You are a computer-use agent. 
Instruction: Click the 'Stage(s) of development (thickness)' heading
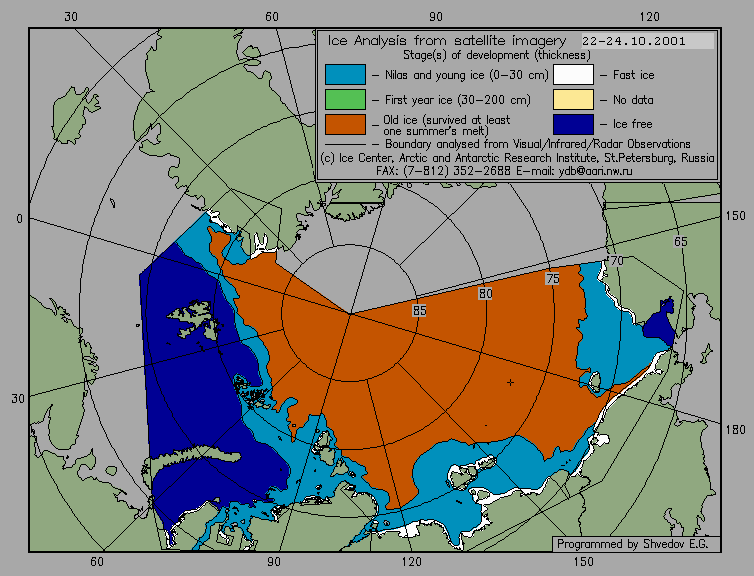click(x=497, y=55)
